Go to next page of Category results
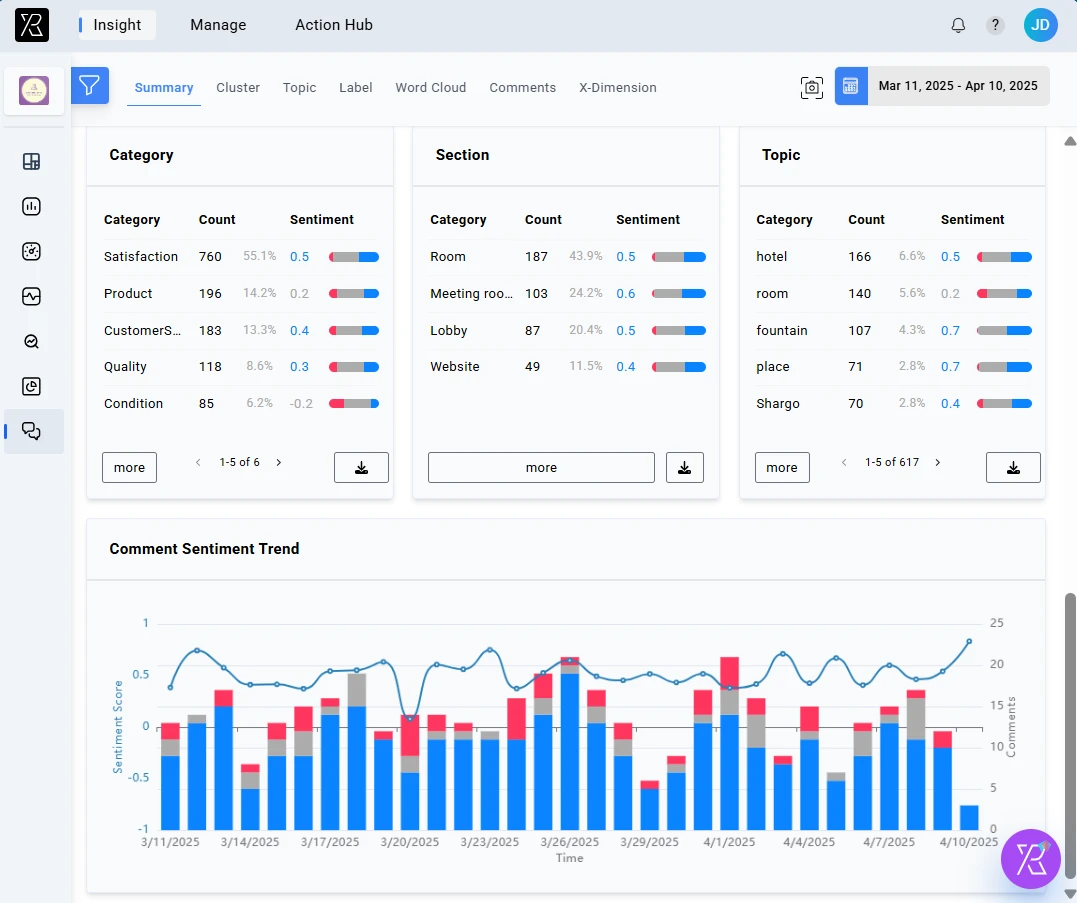 (278, 462)
